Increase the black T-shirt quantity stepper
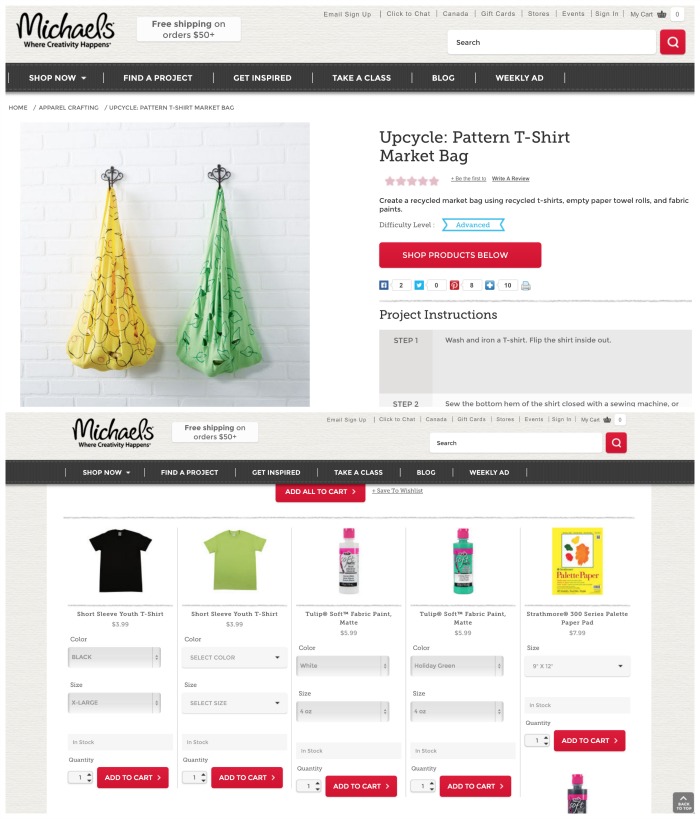700x819 pixels. coord(89,775)
